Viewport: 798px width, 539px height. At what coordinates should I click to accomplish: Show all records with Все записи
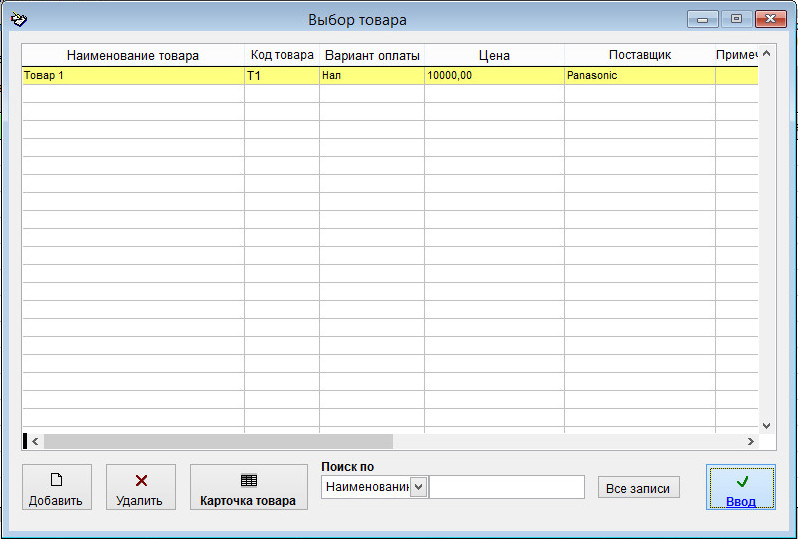638,488
